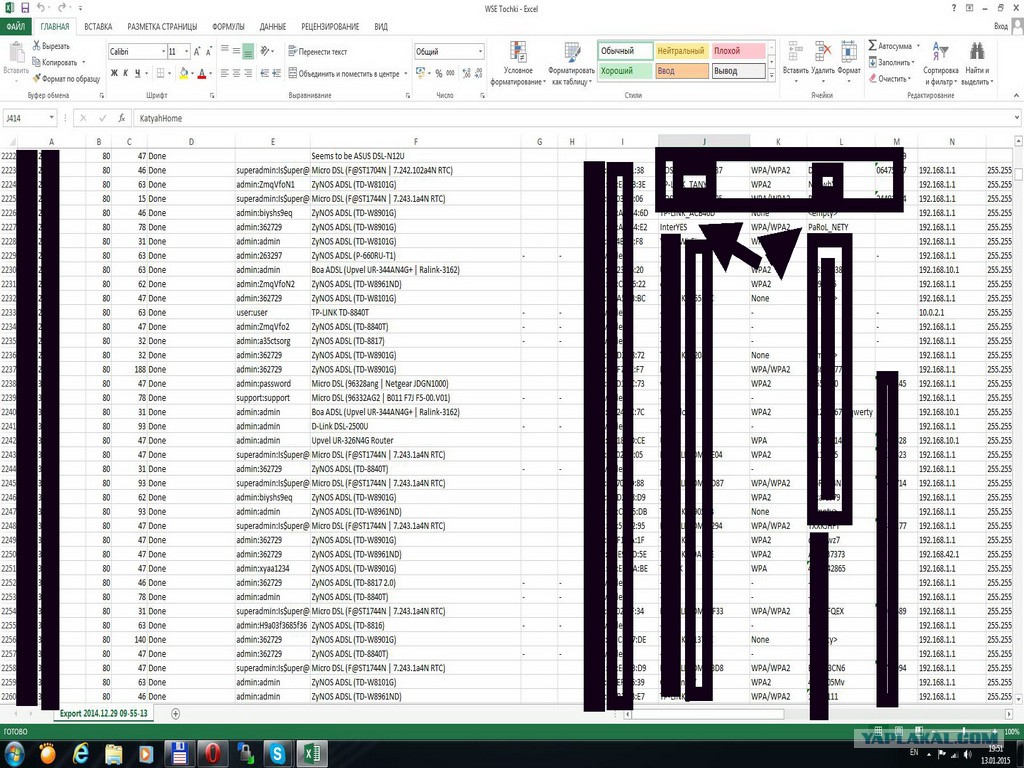This screenshot has width=1024, height=768.
Task: Apply bold formatting (Ж)
Action: click(x=114, y=73)
